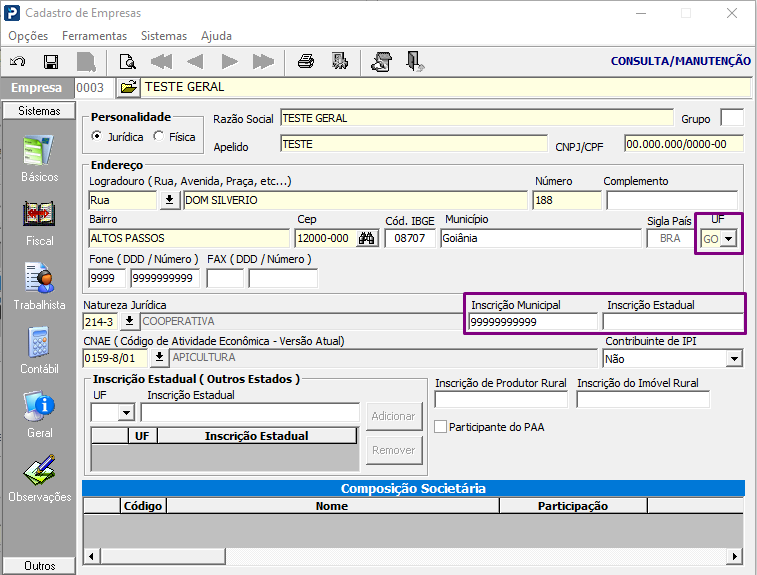Click the save floppy disk icon
The height and width of the screenshot is (575, 757).
click(51, 62)
